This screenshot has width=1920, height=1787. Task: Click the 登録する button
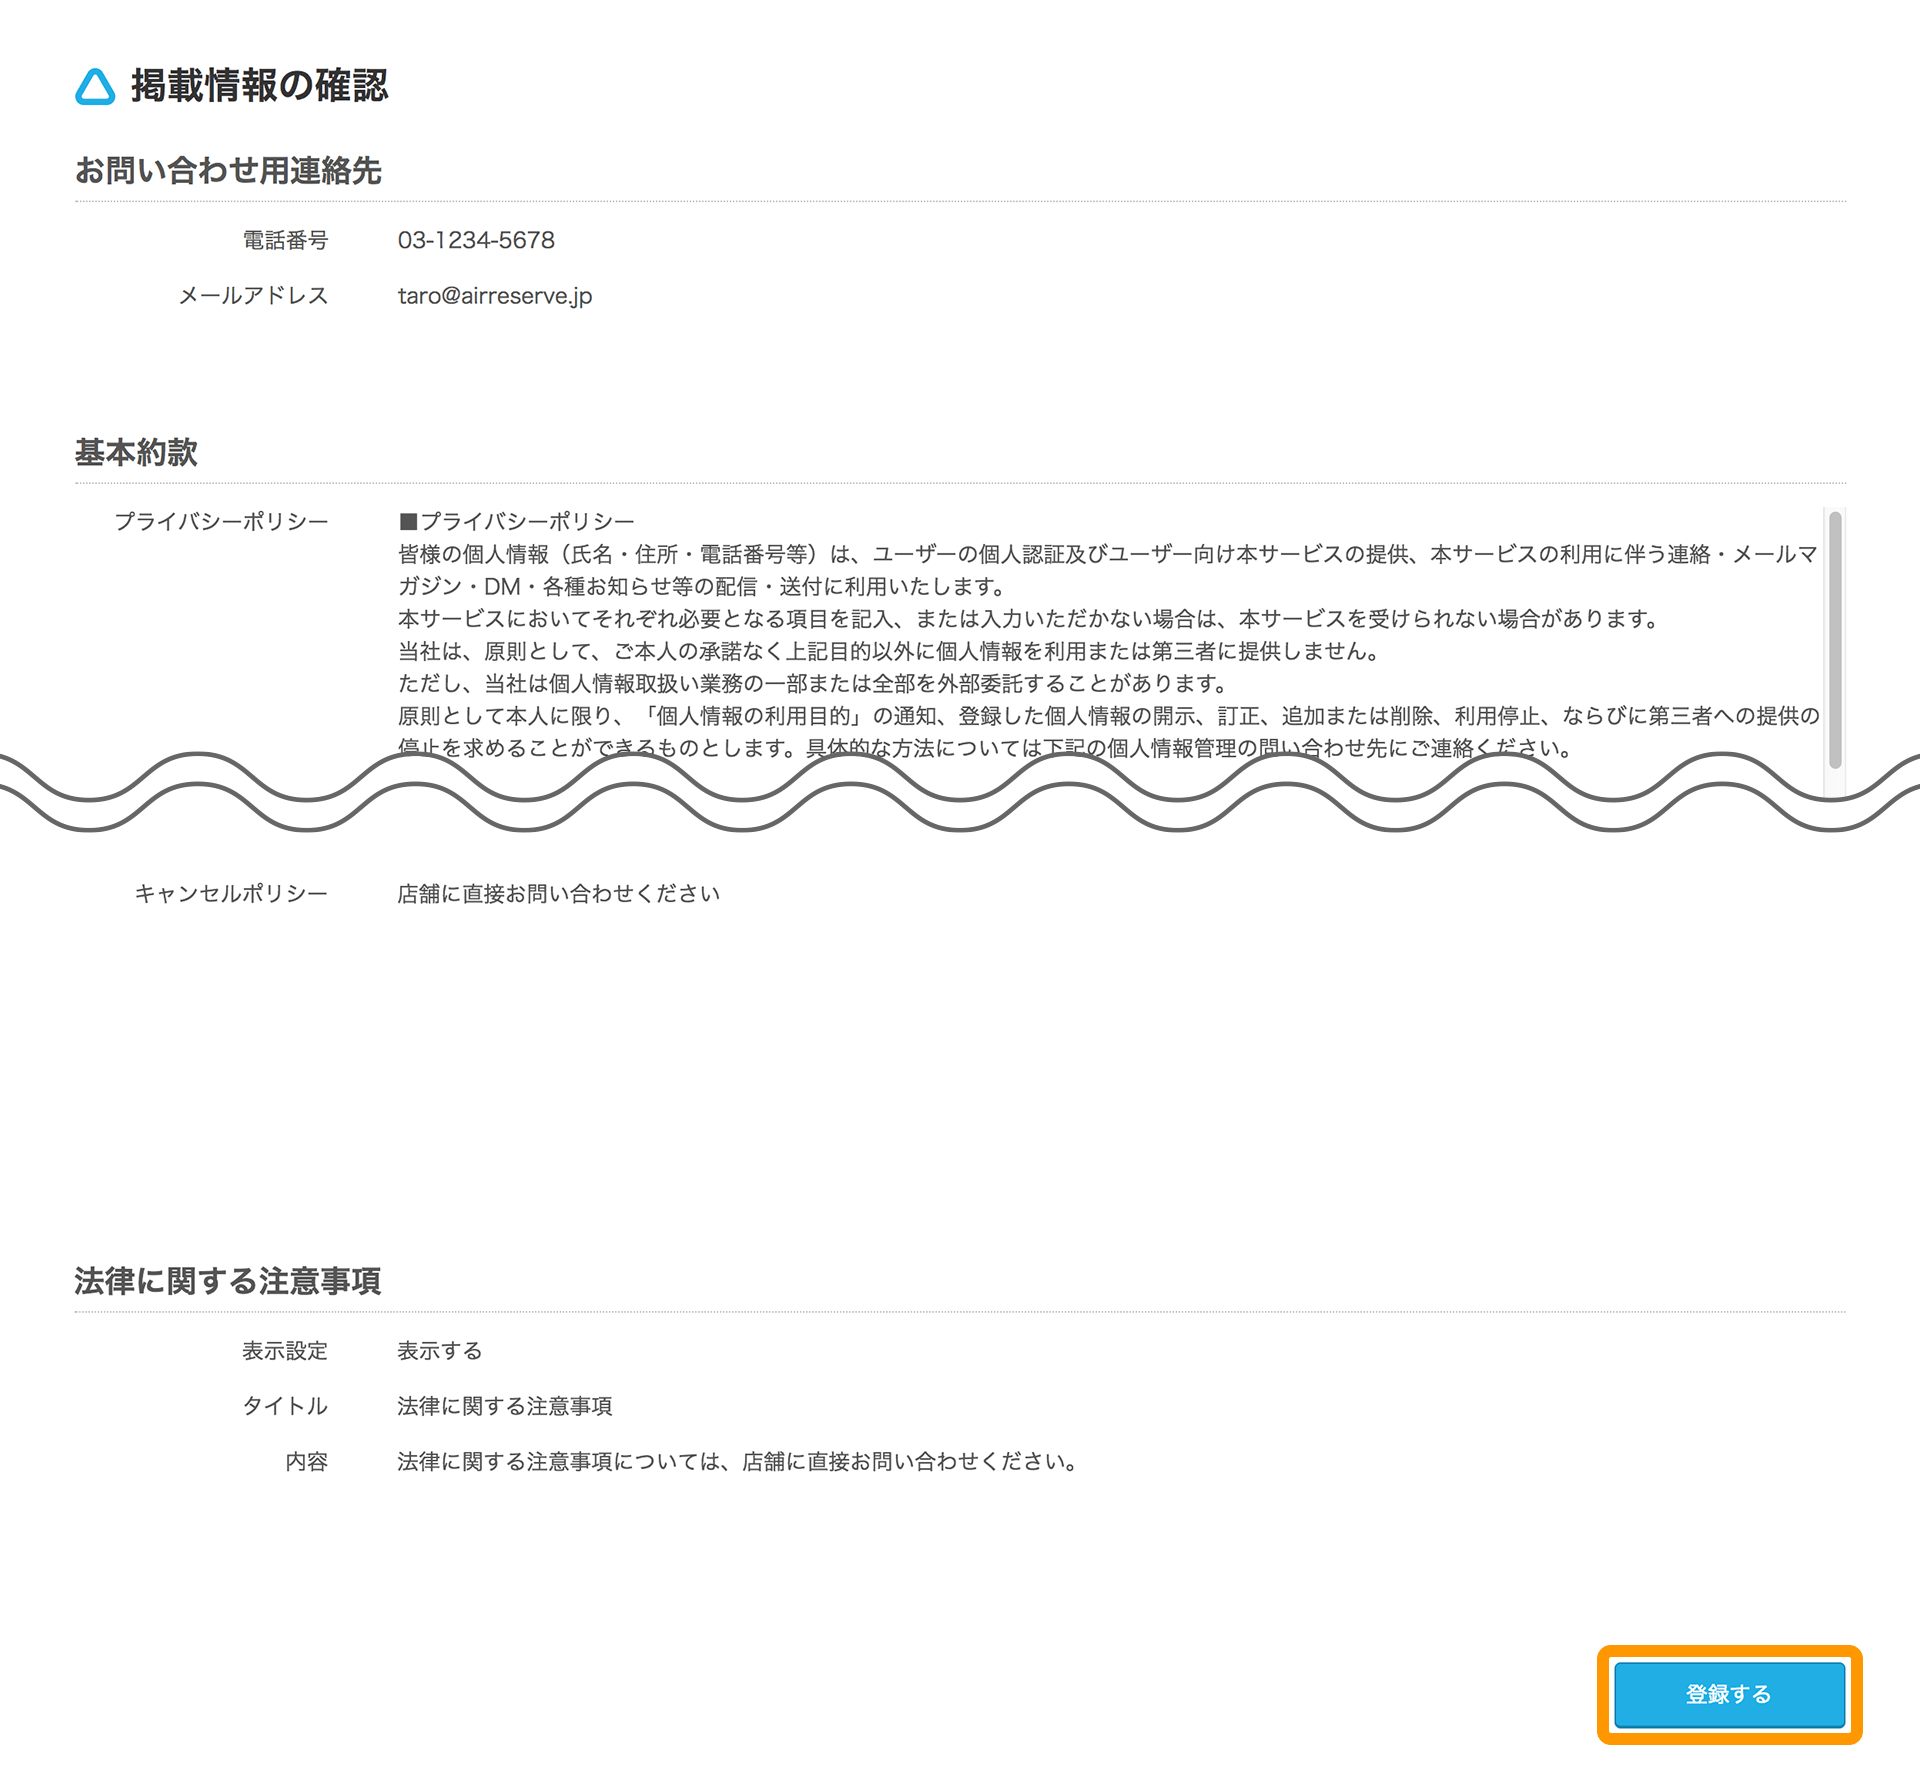coord(1729,1694)
